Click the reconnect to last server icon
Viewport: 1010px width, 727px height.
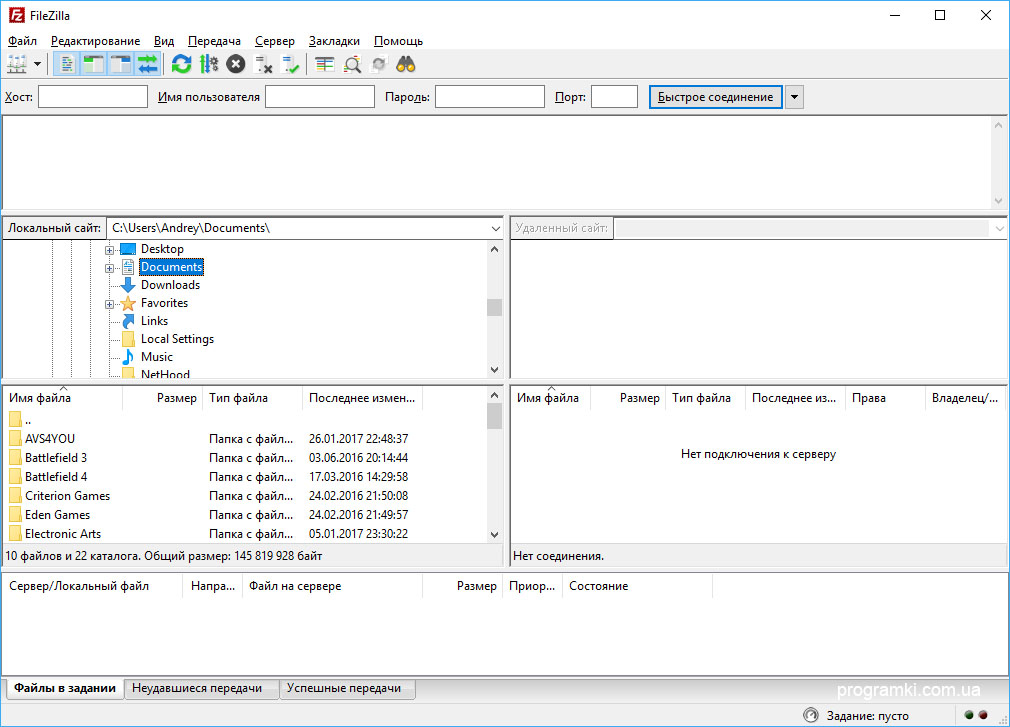pos(290,64)
